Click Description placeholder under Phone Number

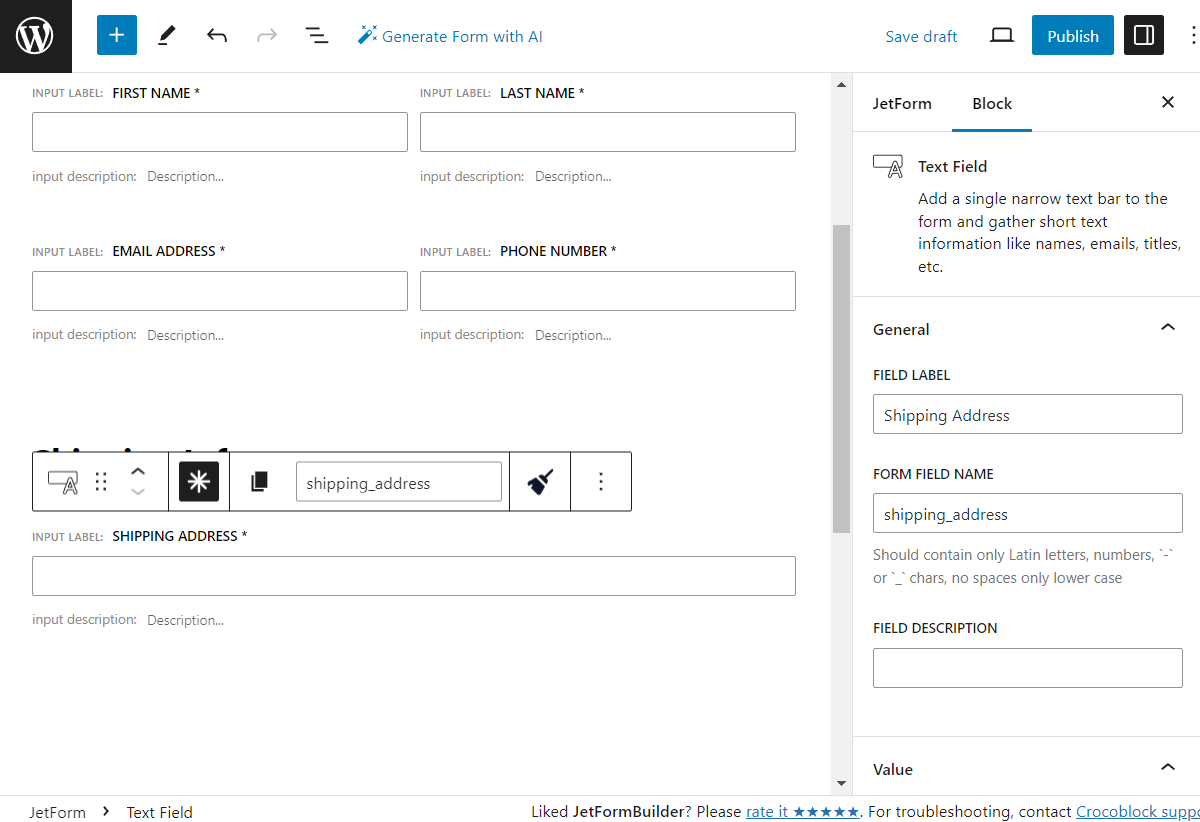tap(573, 336)
